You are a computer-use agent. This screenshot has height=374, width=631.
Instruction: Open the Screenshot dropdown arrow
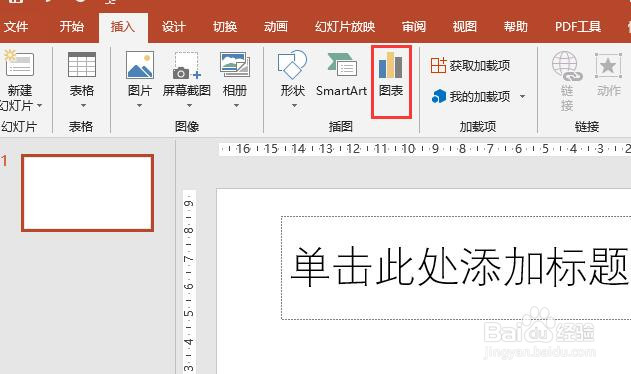pyautogui.click(x=189, y=105)
